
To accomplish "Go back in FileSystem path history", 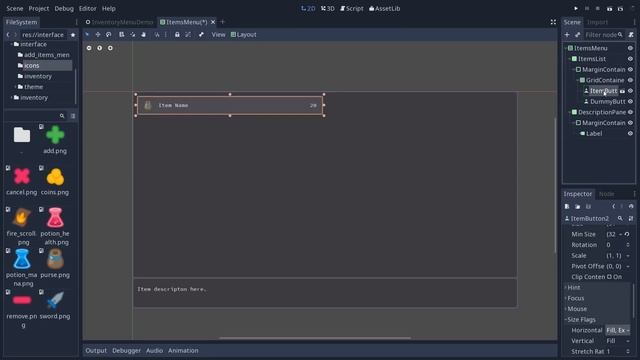I will click(x=8, y=35).
